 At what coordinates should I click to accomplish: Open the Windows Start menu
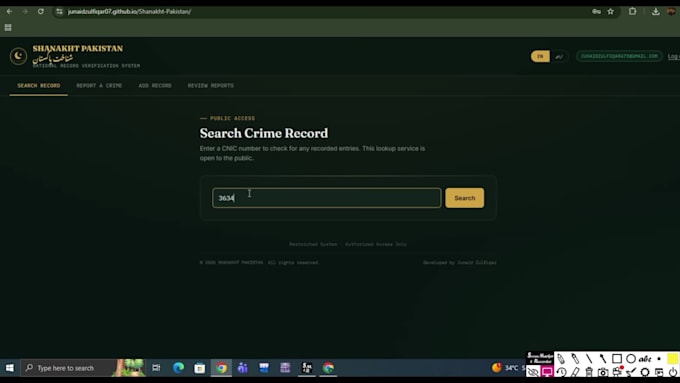(x=10, y=368)
